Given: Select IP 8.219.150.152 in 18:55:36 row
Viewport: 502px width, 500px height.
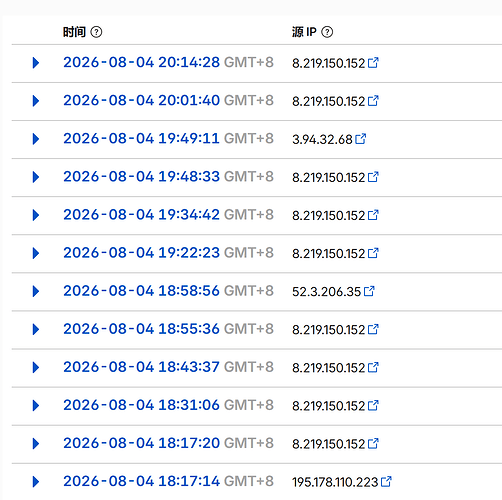Looking at the screenshot, I should [x=329, y=330].
